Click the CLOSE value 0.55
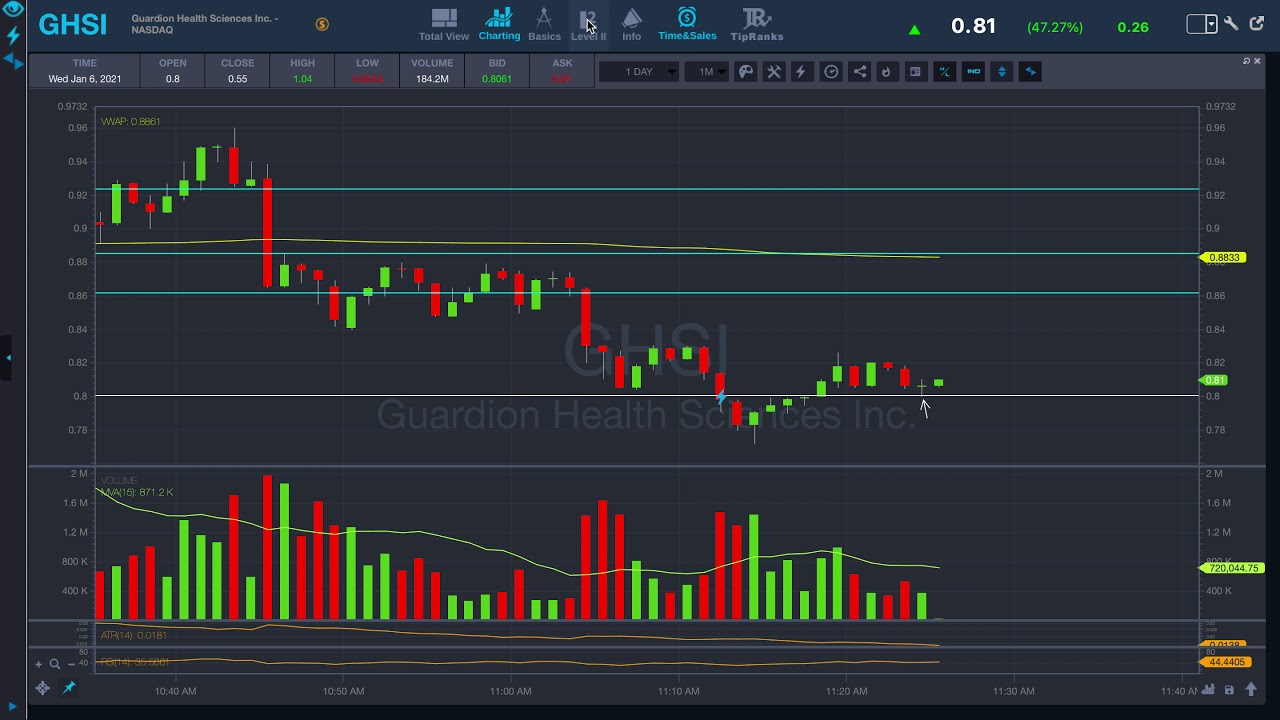 (x=237, y=79)
